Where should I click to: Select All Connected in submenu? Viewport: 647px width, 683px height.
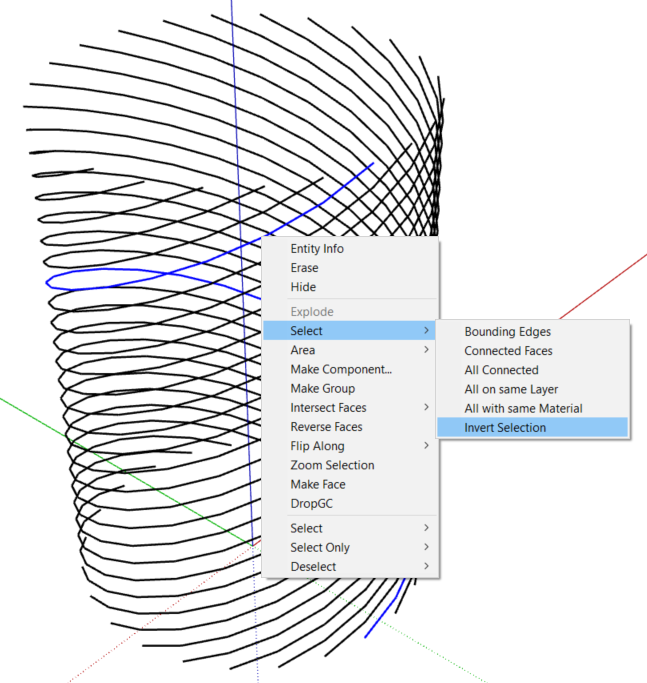click(x=532, y=370)
